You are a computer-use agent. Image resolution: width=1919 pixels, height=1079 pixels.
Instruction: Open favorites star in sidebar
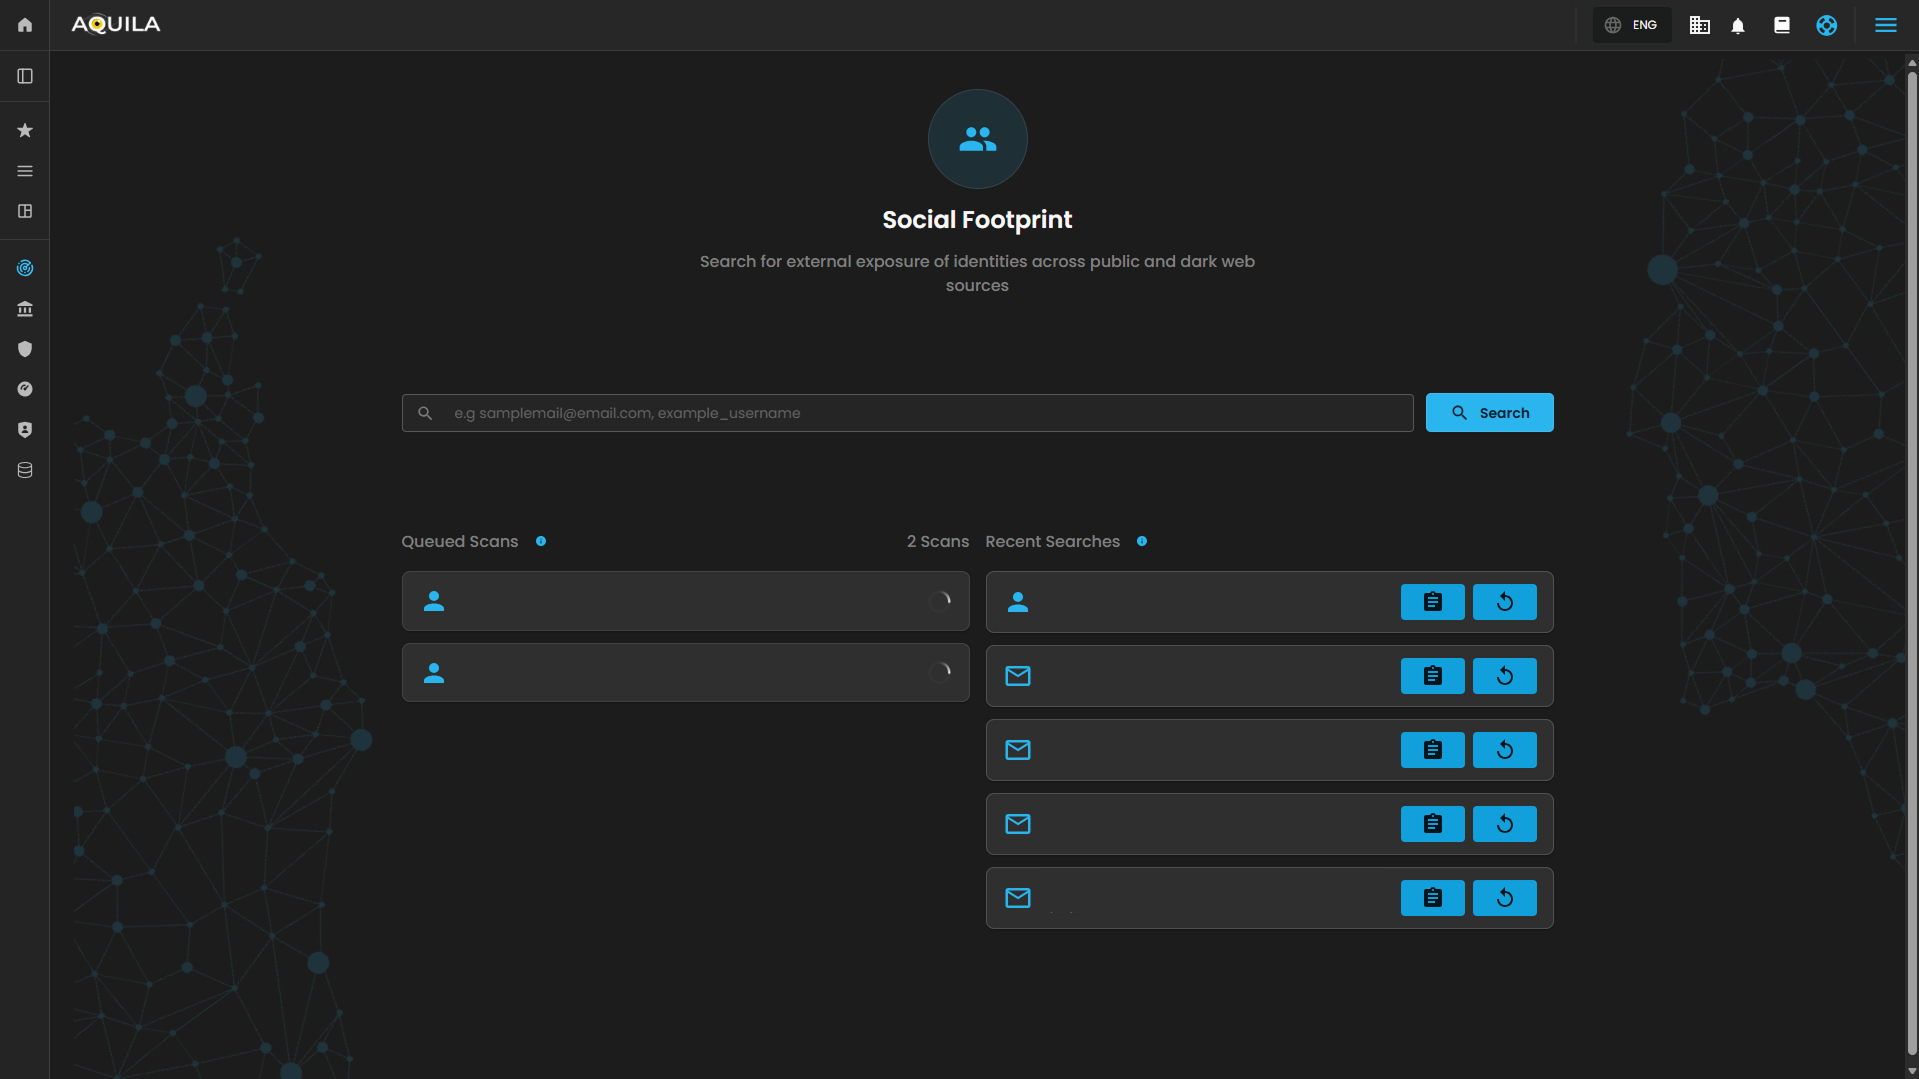25,130
